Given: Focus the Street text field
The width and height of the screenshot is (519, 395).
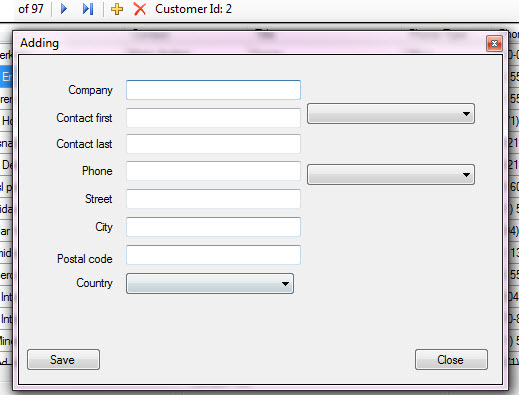Looking at the screenshot, I should [x=213, y=199].
